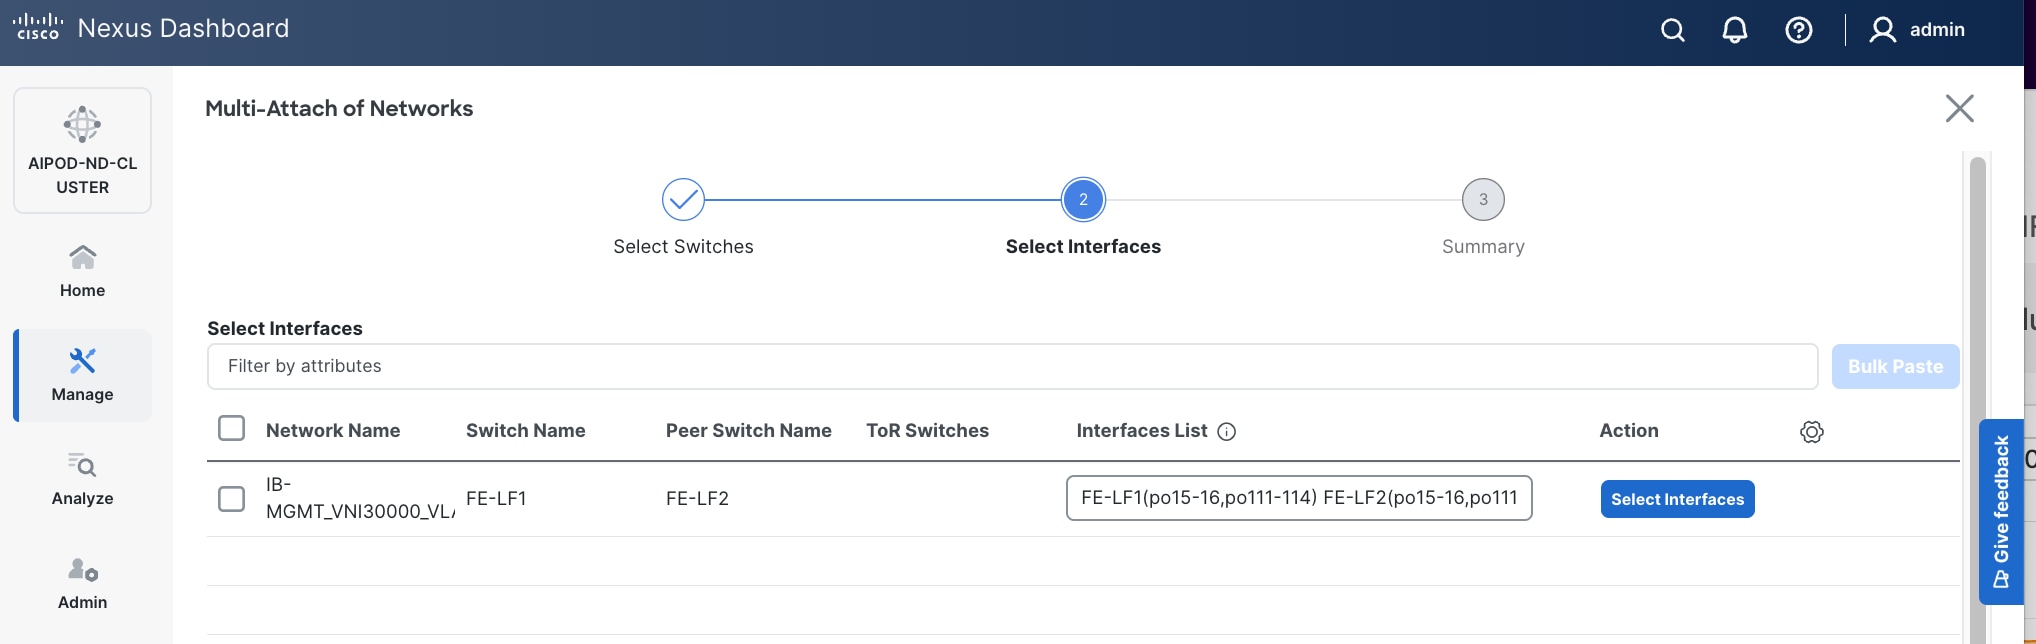This screenshot has height=644, width=2036.
Task: Click the Filter by attributes field
Action: coord(1012,366)
